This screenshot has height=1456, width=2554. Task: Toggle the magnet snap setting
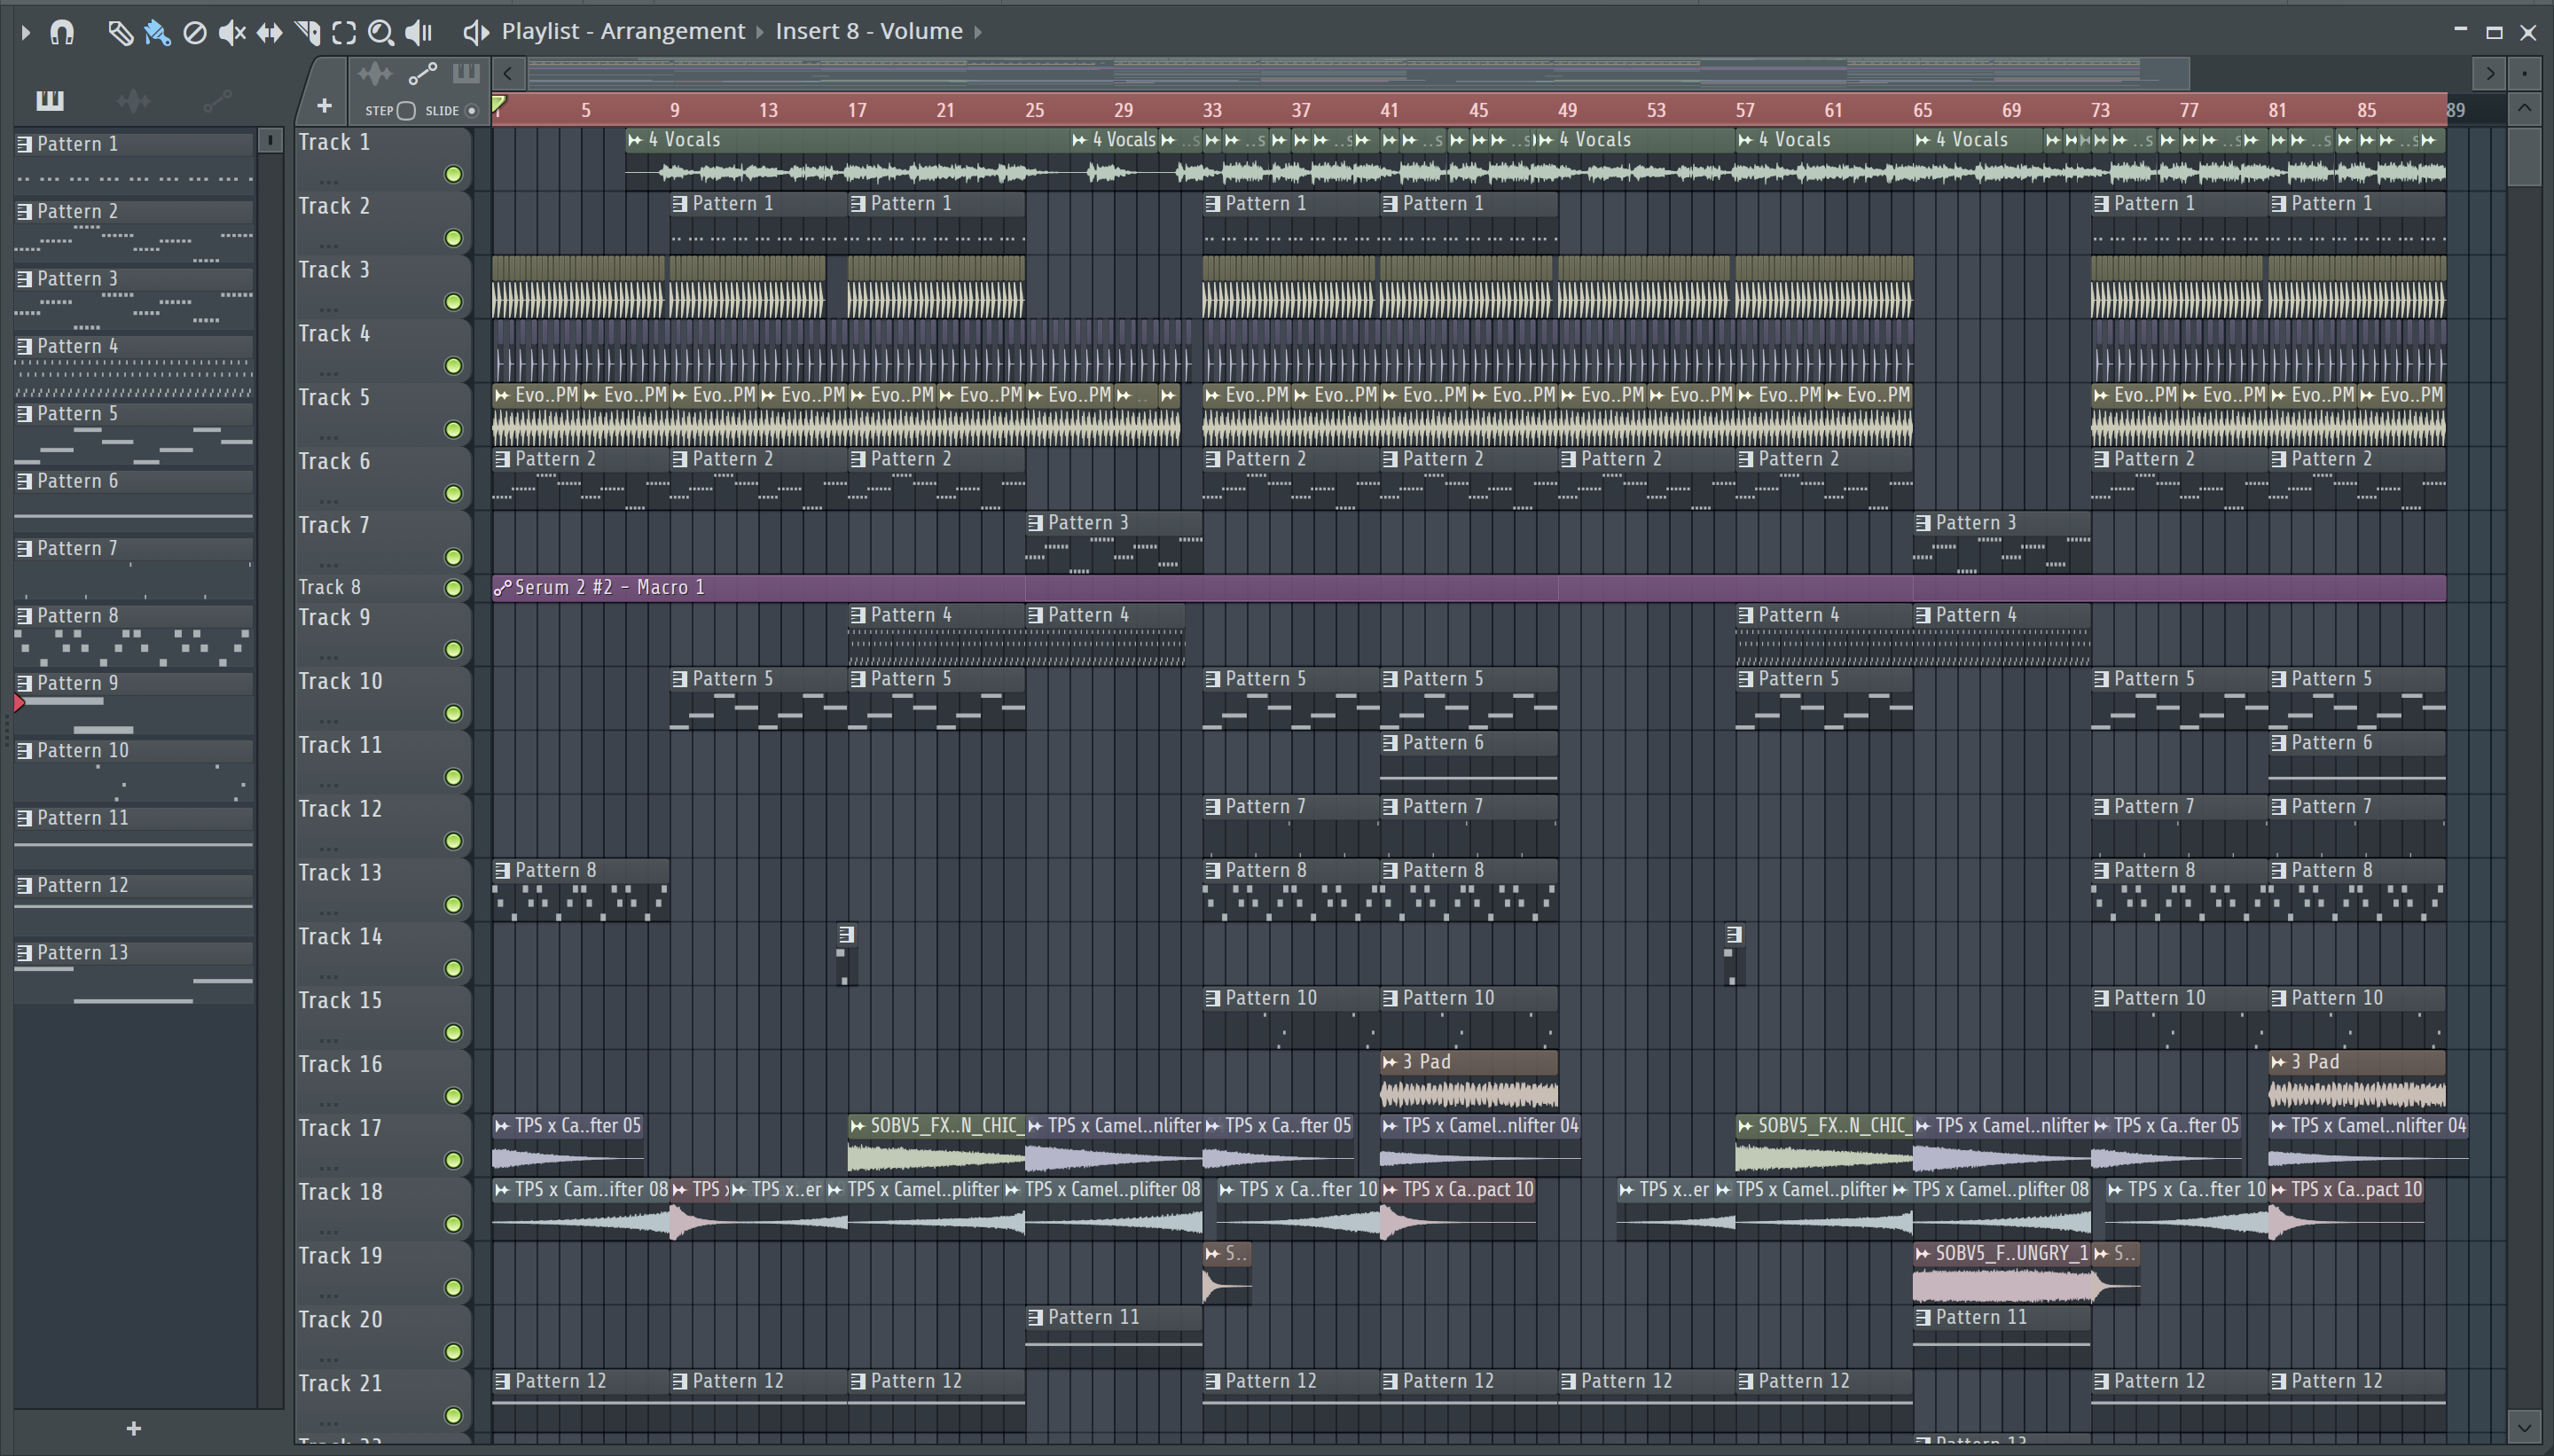tap(62, 32)
